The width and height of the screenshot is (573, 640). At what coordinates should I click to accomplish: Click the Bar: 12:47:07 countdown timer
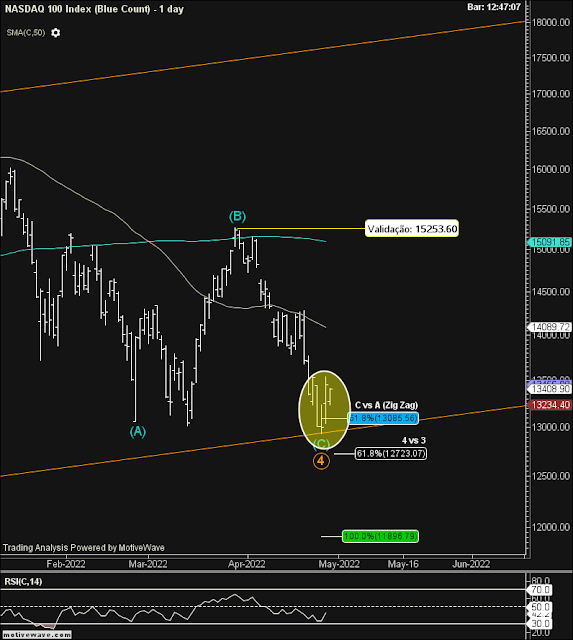(494, 7)
